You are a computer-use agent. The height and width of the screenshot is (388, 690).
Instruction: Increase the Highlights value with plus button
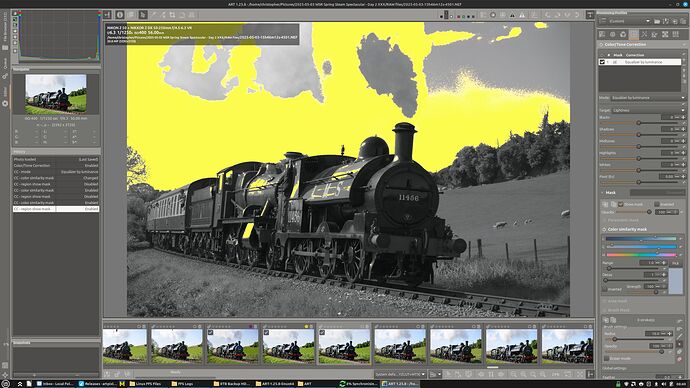[683, 153]
